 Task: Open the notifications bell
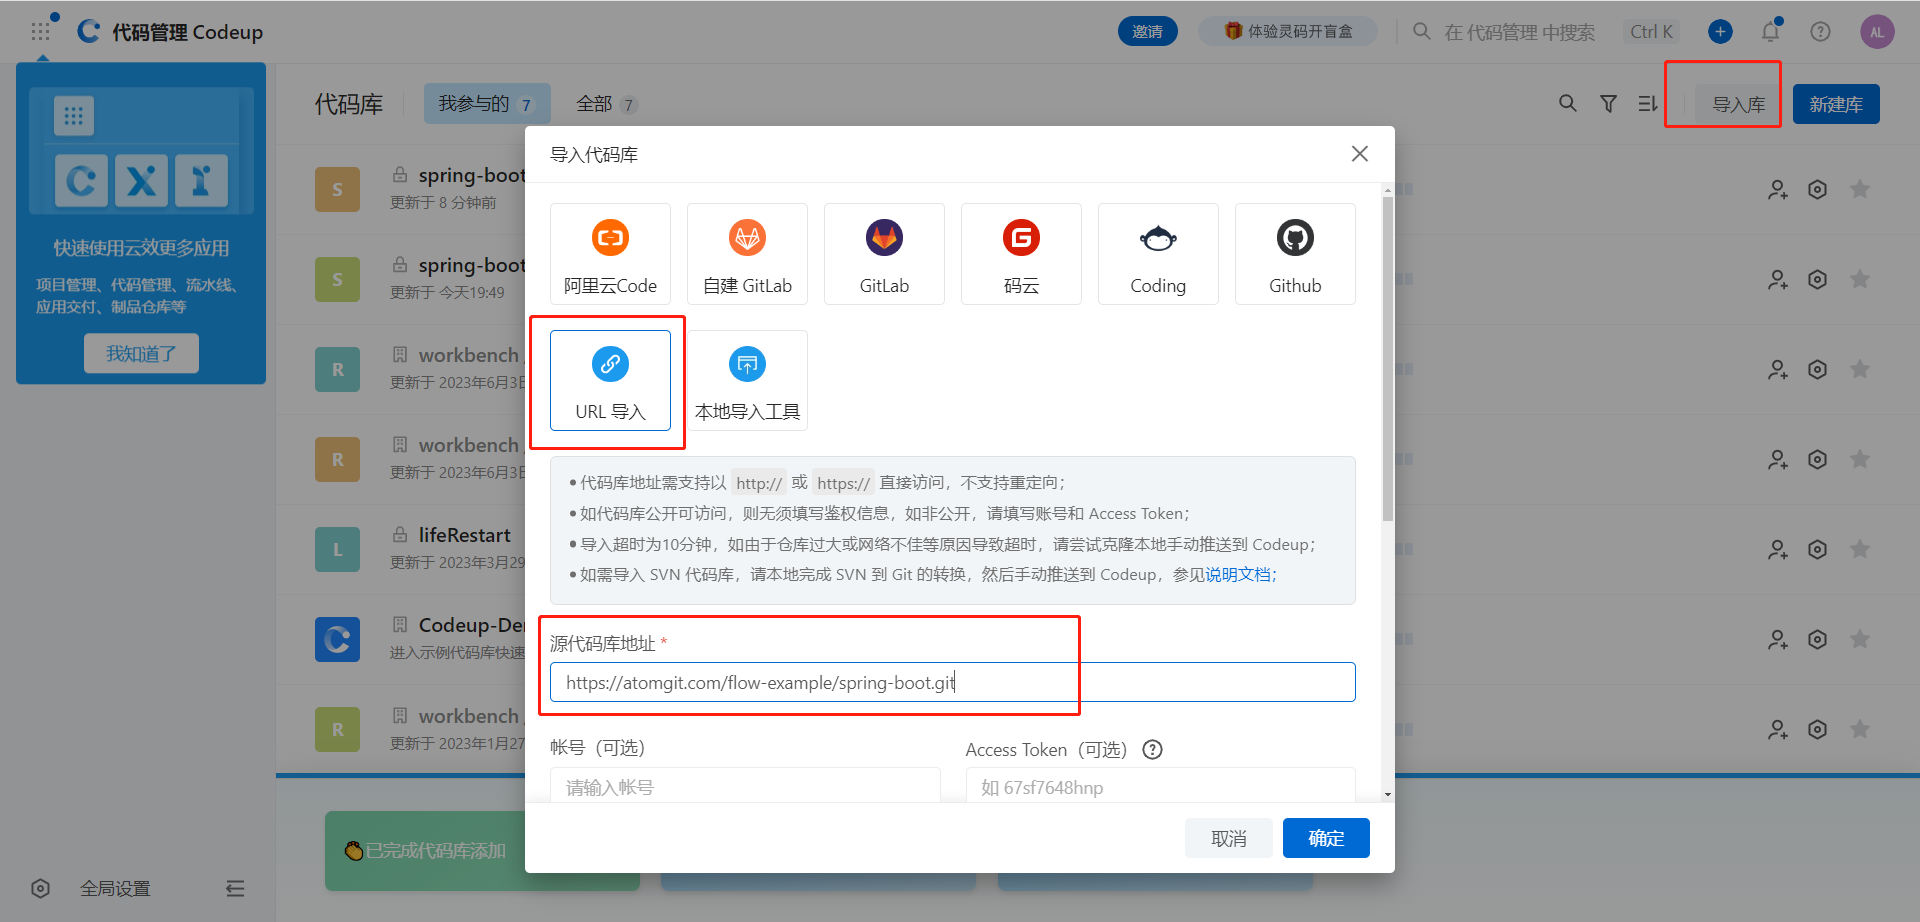click(1770, 32)
